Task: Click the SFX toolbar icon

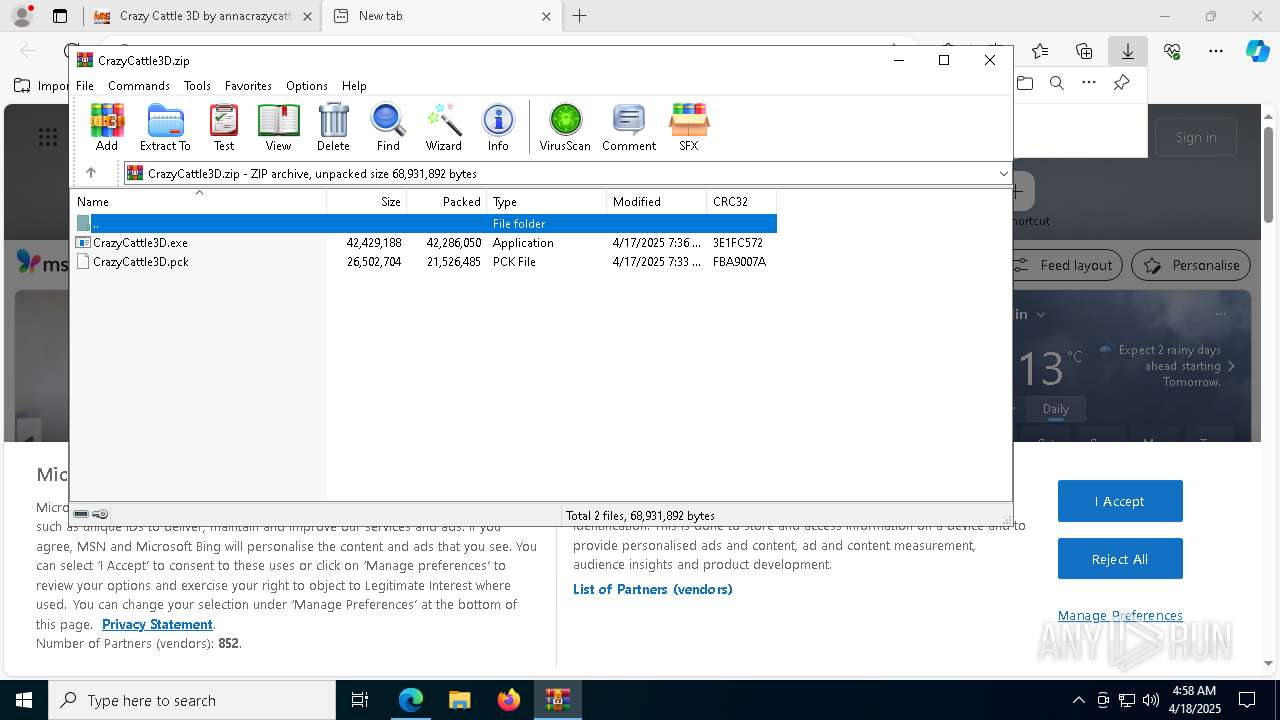Action: pyautogui.click(x=689, y=127)
